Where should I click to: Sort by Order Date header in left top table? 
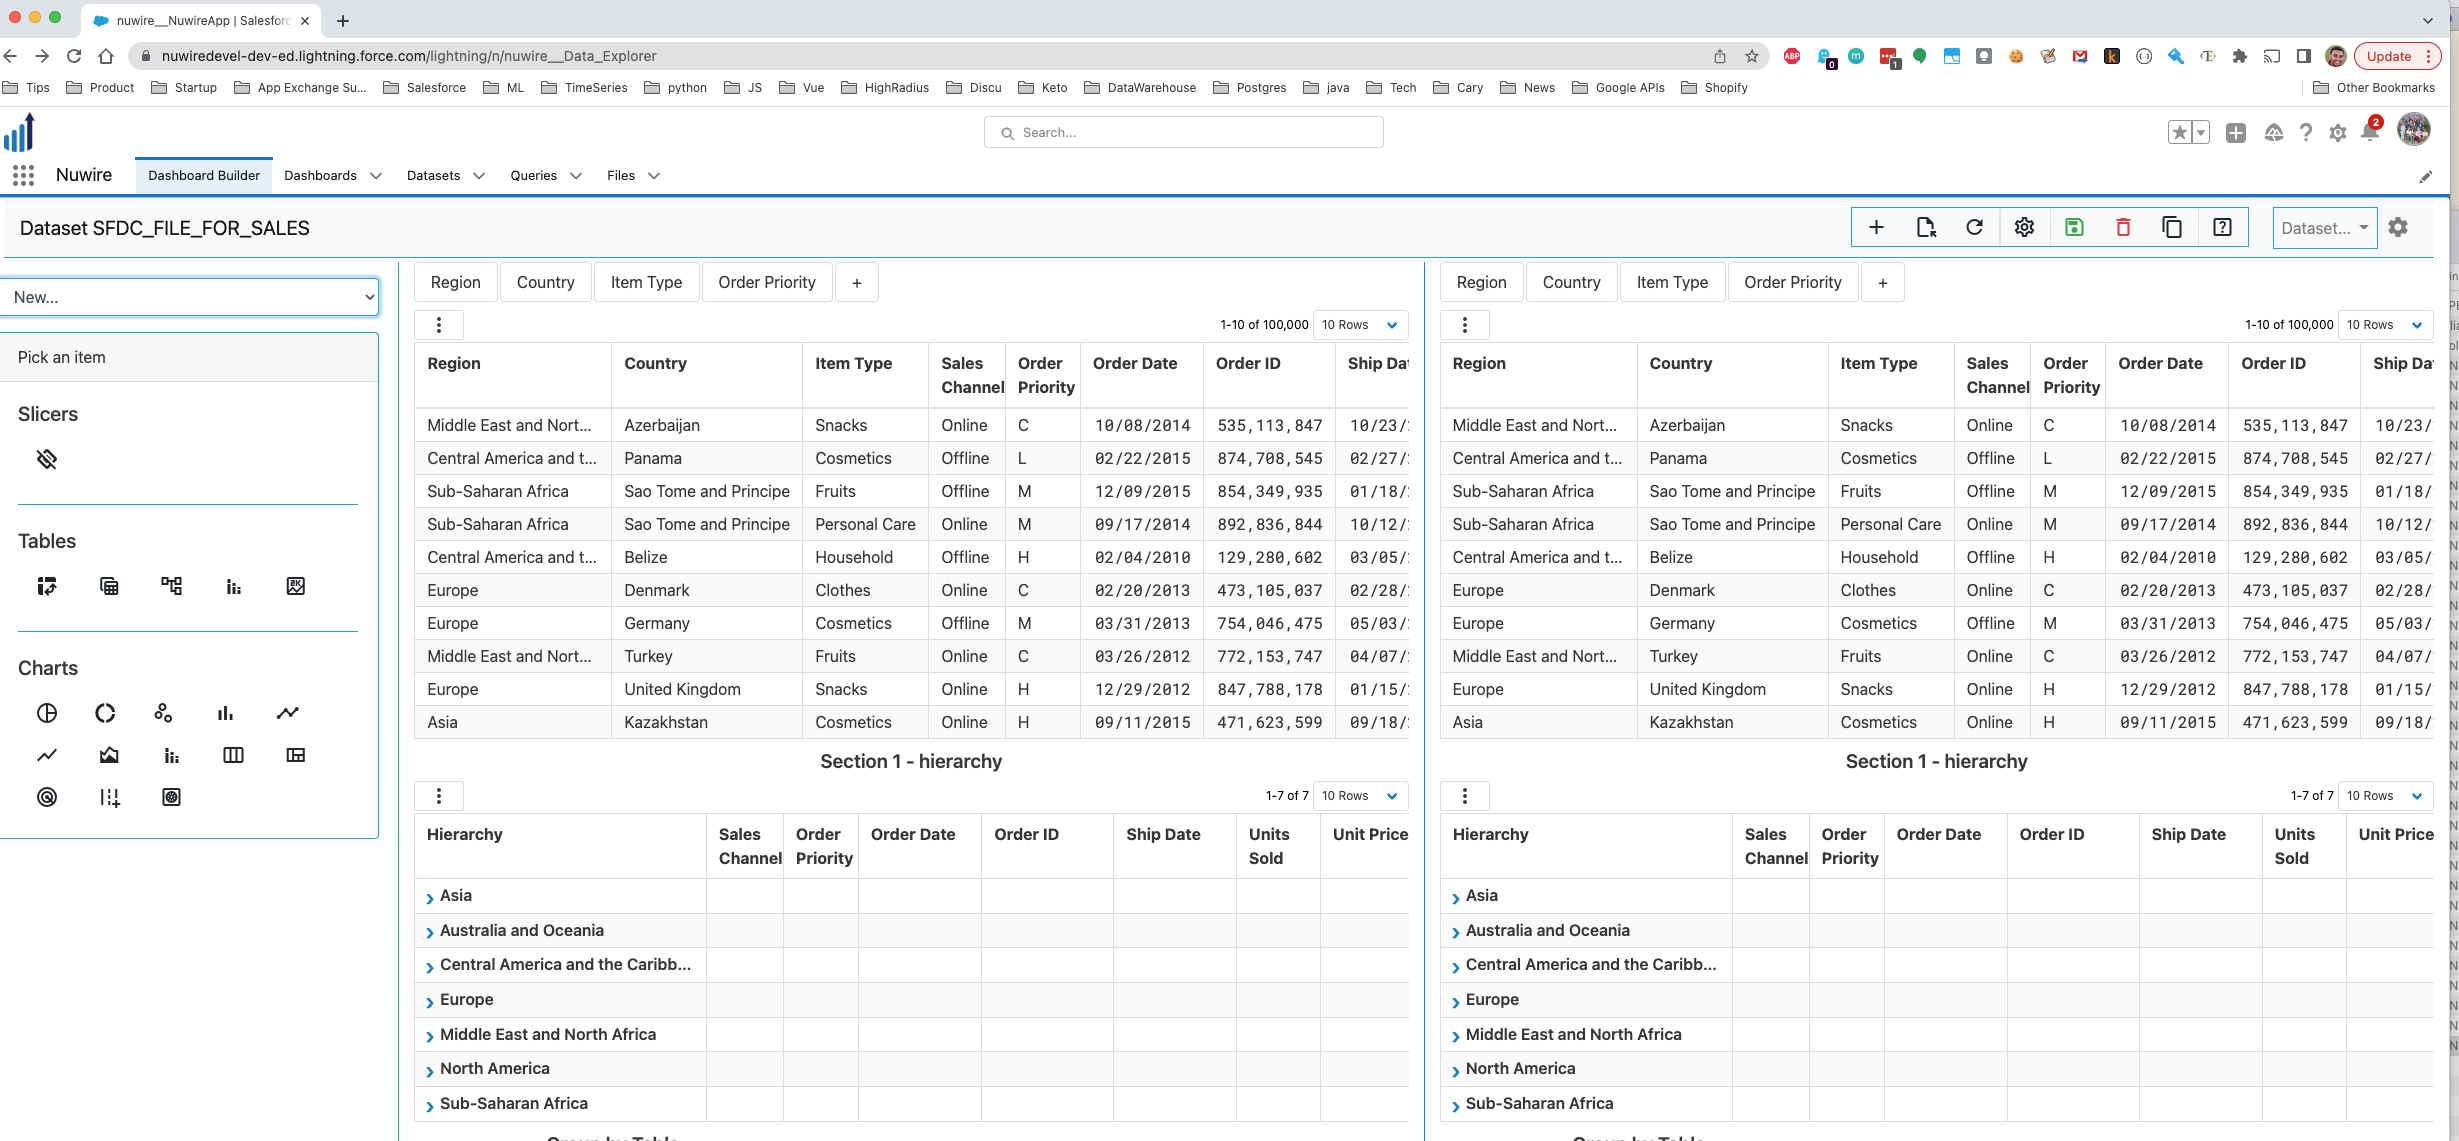[1135, 364]
